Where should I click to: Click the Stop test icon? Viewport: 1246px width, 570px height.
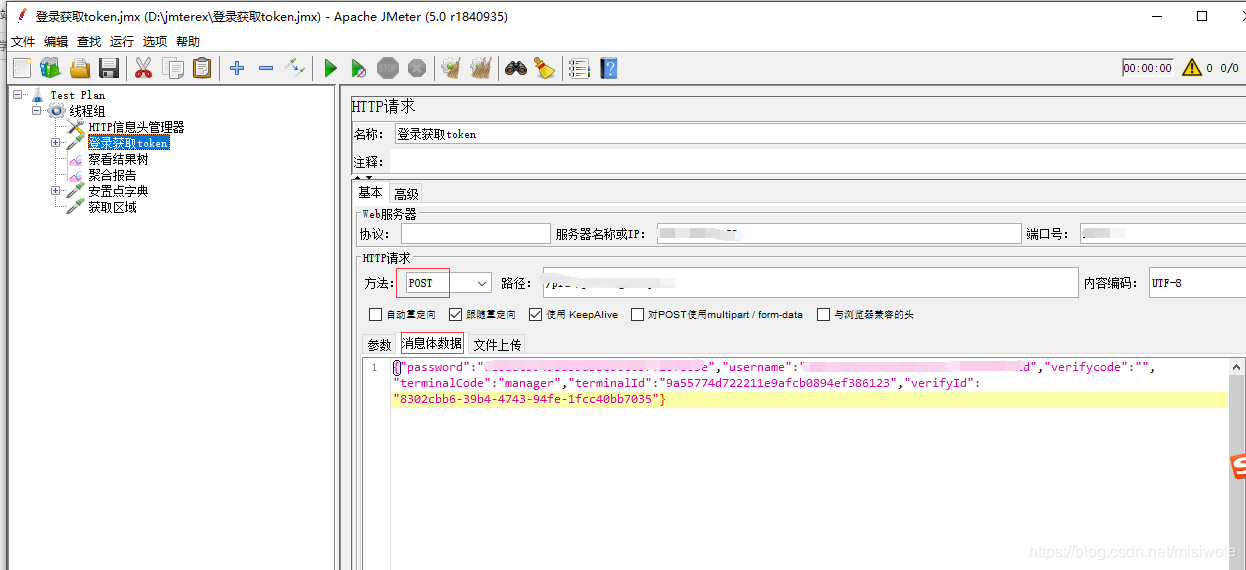[388, 68]
